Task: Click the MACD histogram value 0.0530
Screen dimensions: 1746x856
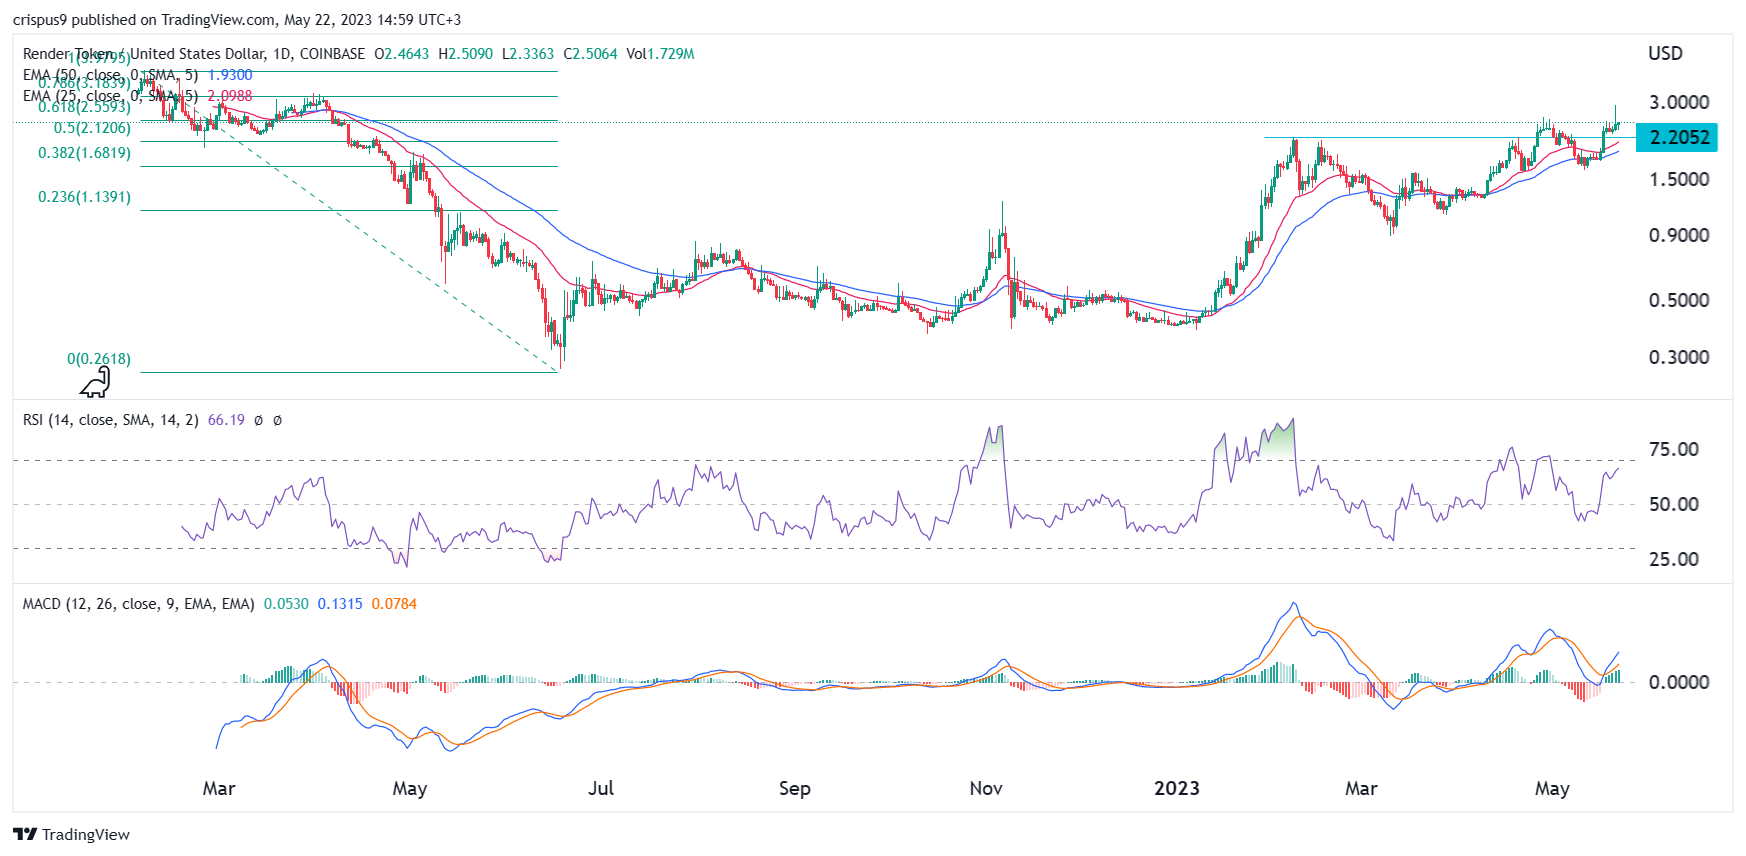Action: pyautogui.click(x=286, y=604)
